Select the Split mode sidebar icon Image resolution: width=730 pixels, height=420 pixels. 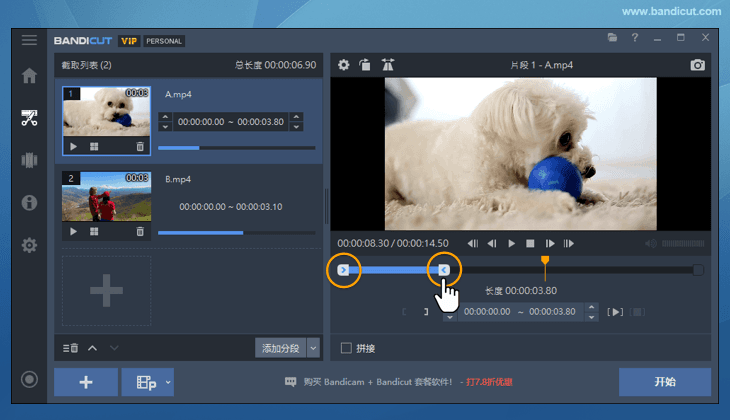point(29,160)
